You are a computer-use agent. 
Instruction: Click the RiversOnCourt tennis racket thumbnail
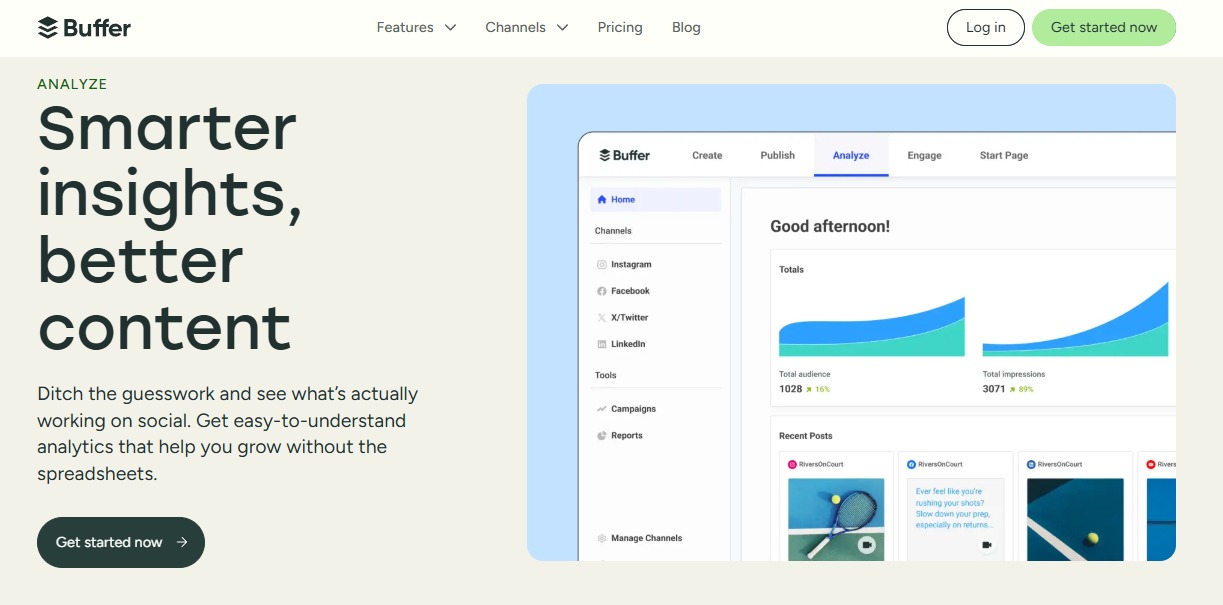[x=836, y=517]
